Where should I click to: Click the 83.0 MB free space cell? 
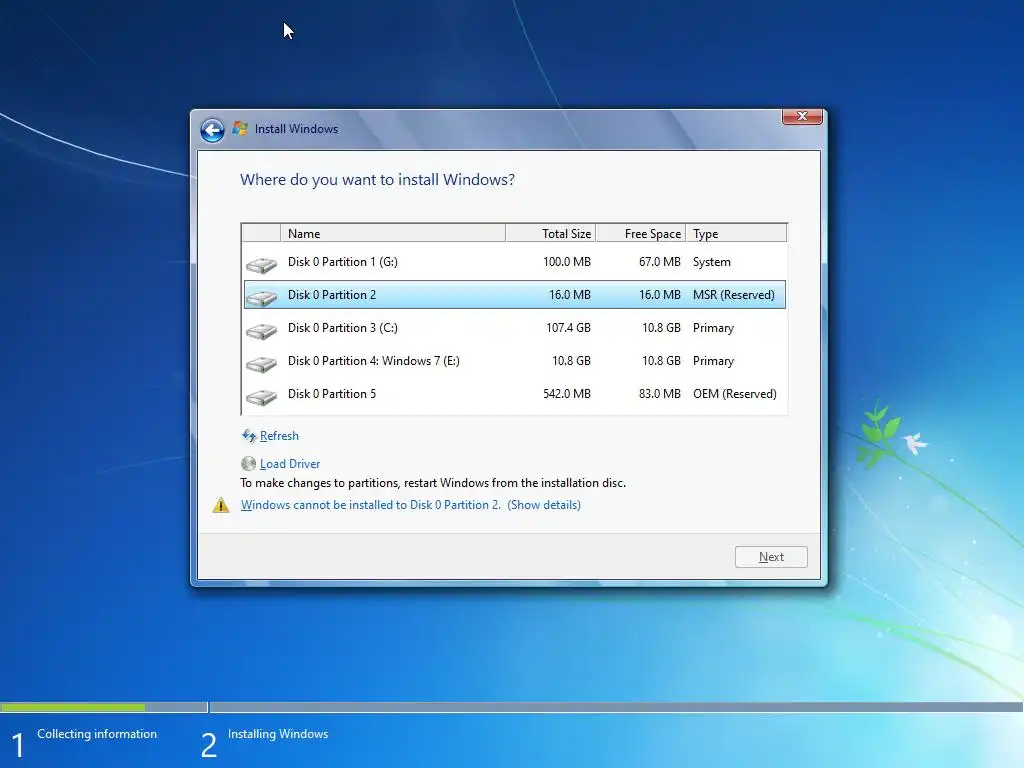660,394
